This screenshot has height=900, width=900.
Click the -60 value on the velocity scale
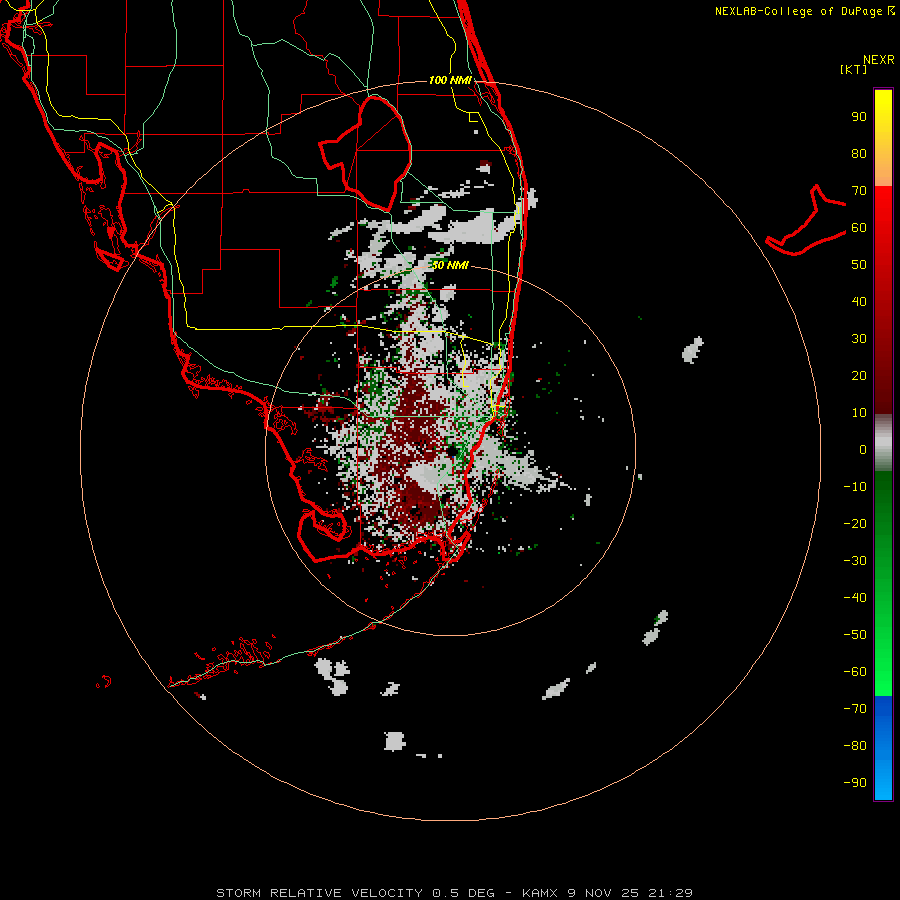point(855,672)
